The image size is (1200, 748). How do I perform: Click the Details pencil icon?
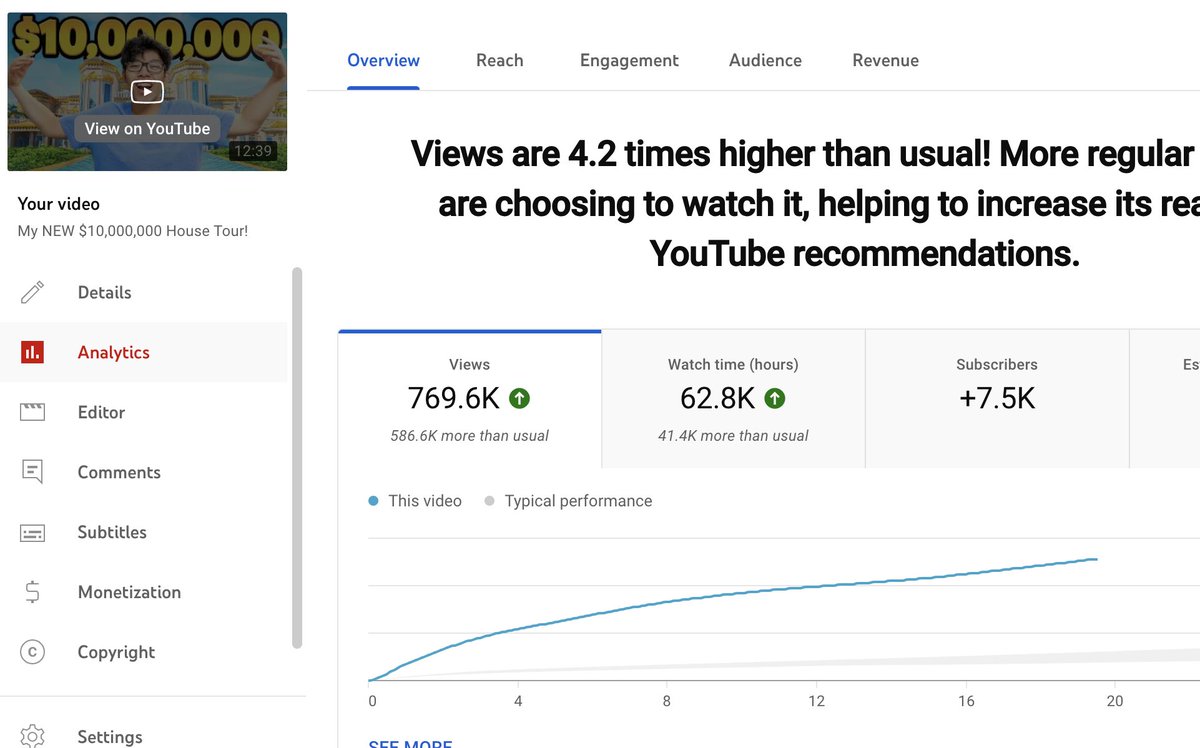pyautogui.click(x=32, y=292)
